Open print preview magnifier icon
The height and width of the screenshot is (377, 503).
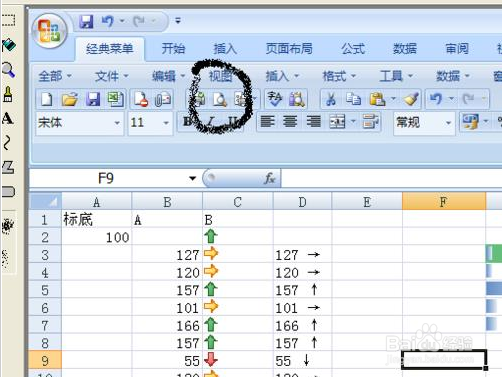tap(220, 99)
